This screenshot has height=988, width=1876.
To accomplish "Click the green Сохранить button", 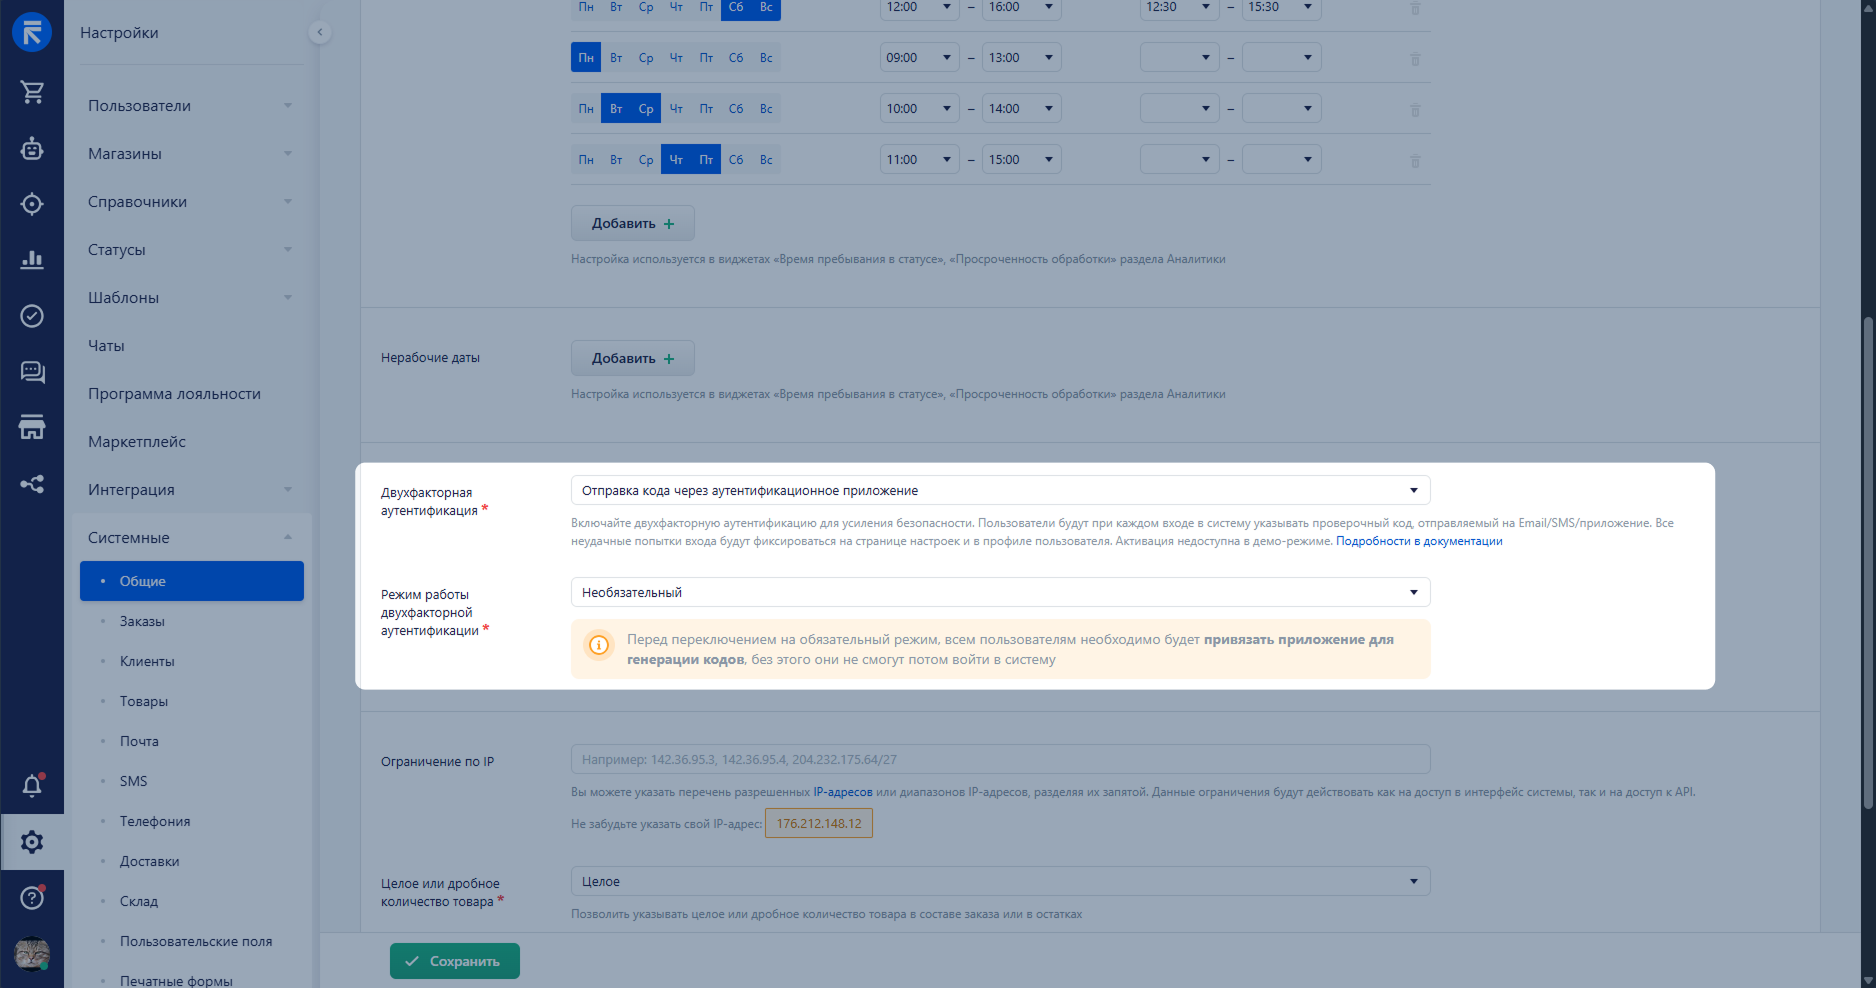I will click(455, 961).
